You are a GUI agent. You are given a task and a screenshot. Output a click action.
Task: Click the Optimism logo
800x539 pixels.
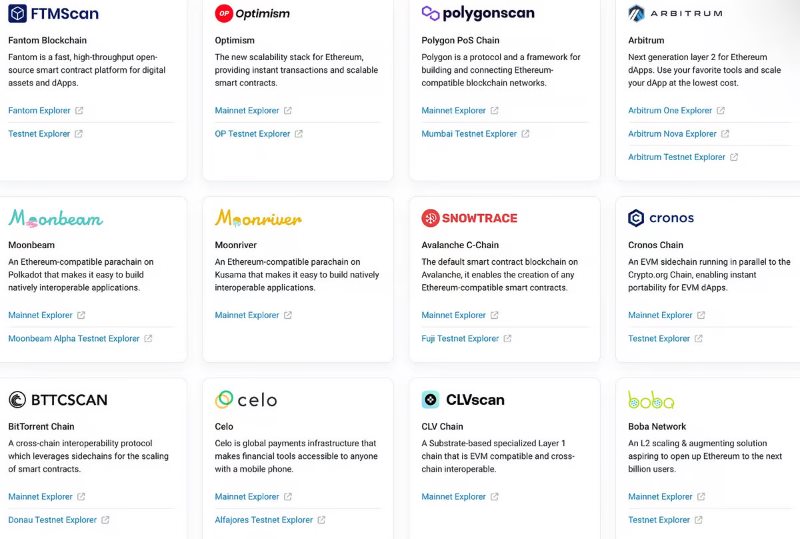252,14
